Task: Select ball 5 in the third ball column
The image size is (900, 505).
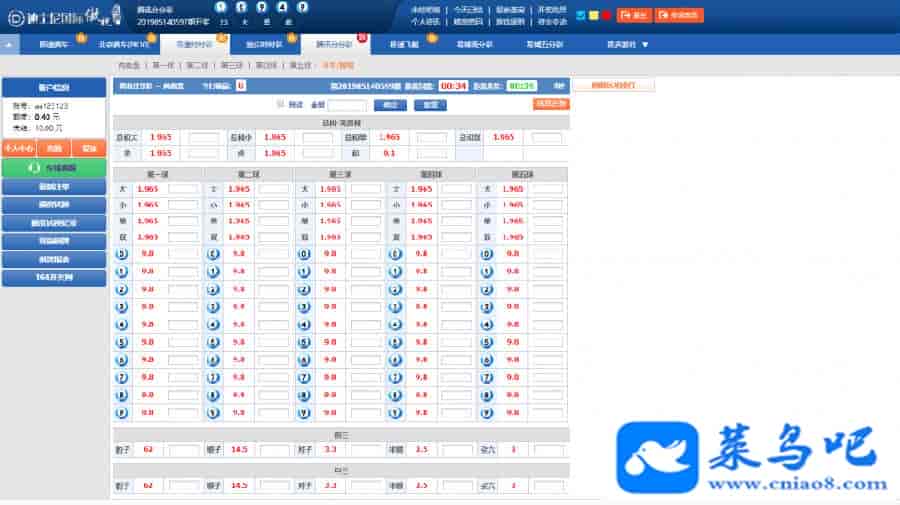Action: [305, 342]
